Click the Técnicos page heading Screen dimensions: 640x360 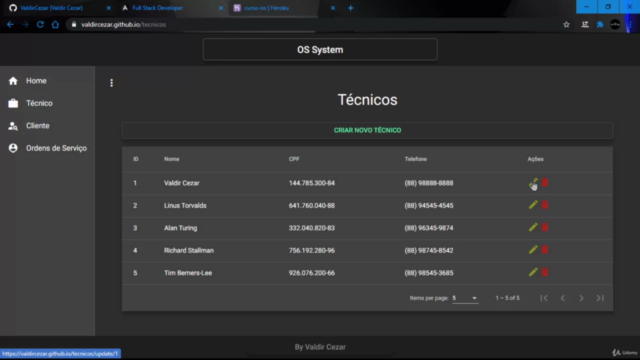point(367,100)
